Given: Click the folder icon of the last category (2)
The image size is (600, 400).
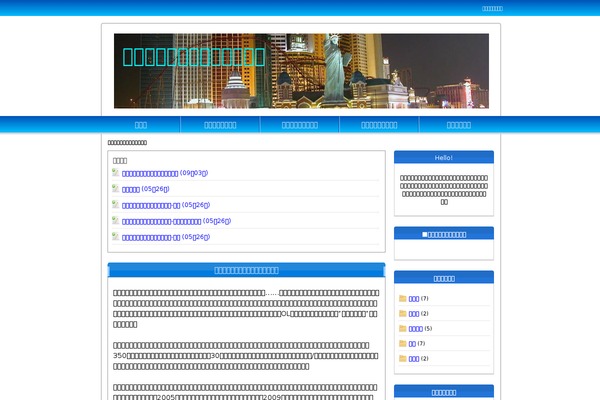Looking at the screenshot, I should pyautogui.click(x=403, y=358).
